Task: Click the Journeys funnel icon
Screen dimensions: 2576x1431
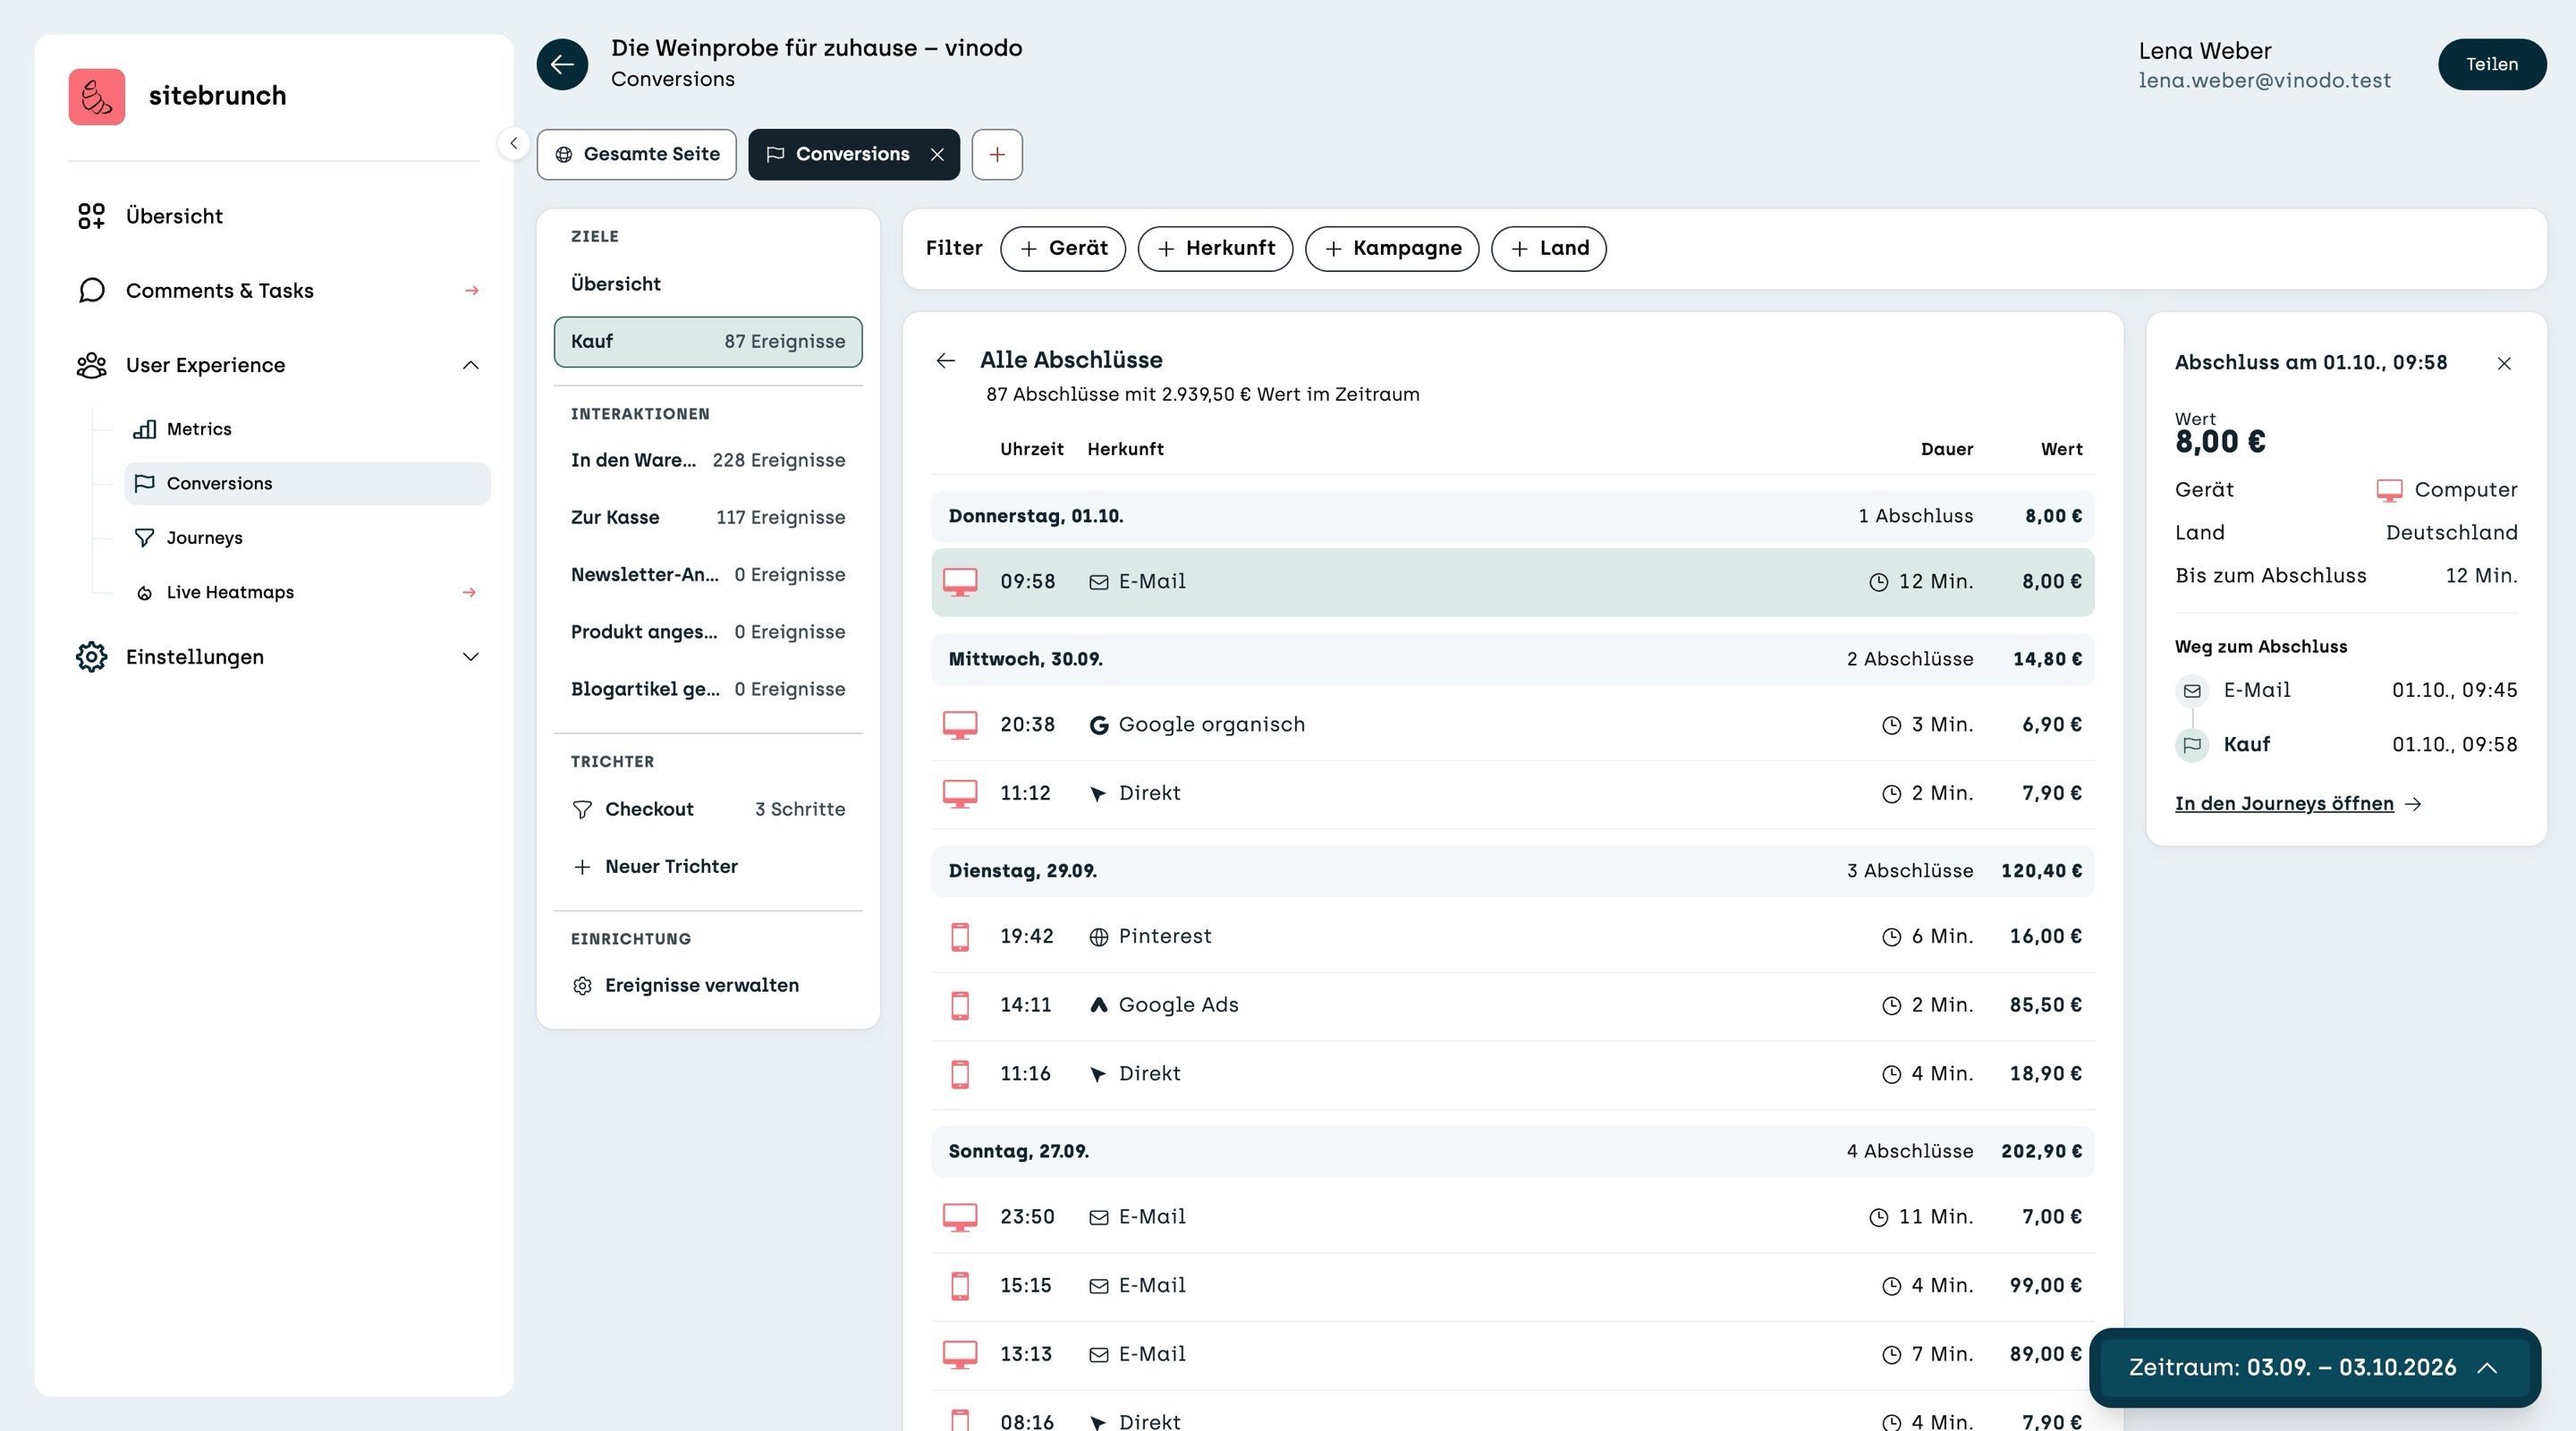Action: pyautogui.click(x=145, y=538)
